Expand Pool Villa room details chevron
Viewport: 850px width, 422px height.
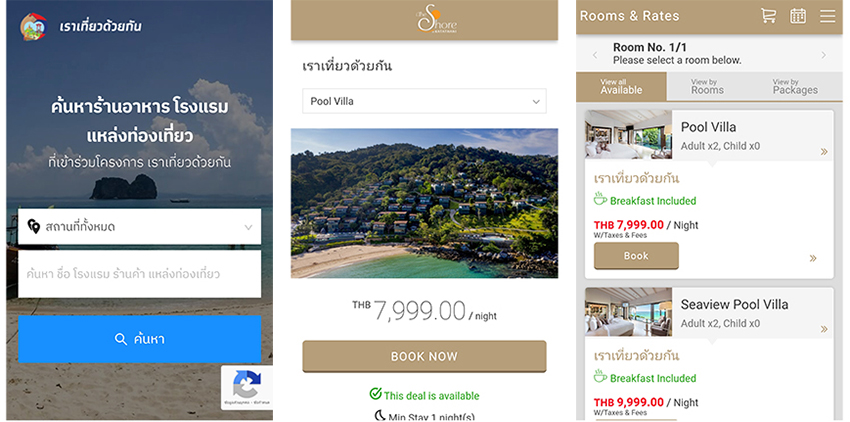point(824,152)
